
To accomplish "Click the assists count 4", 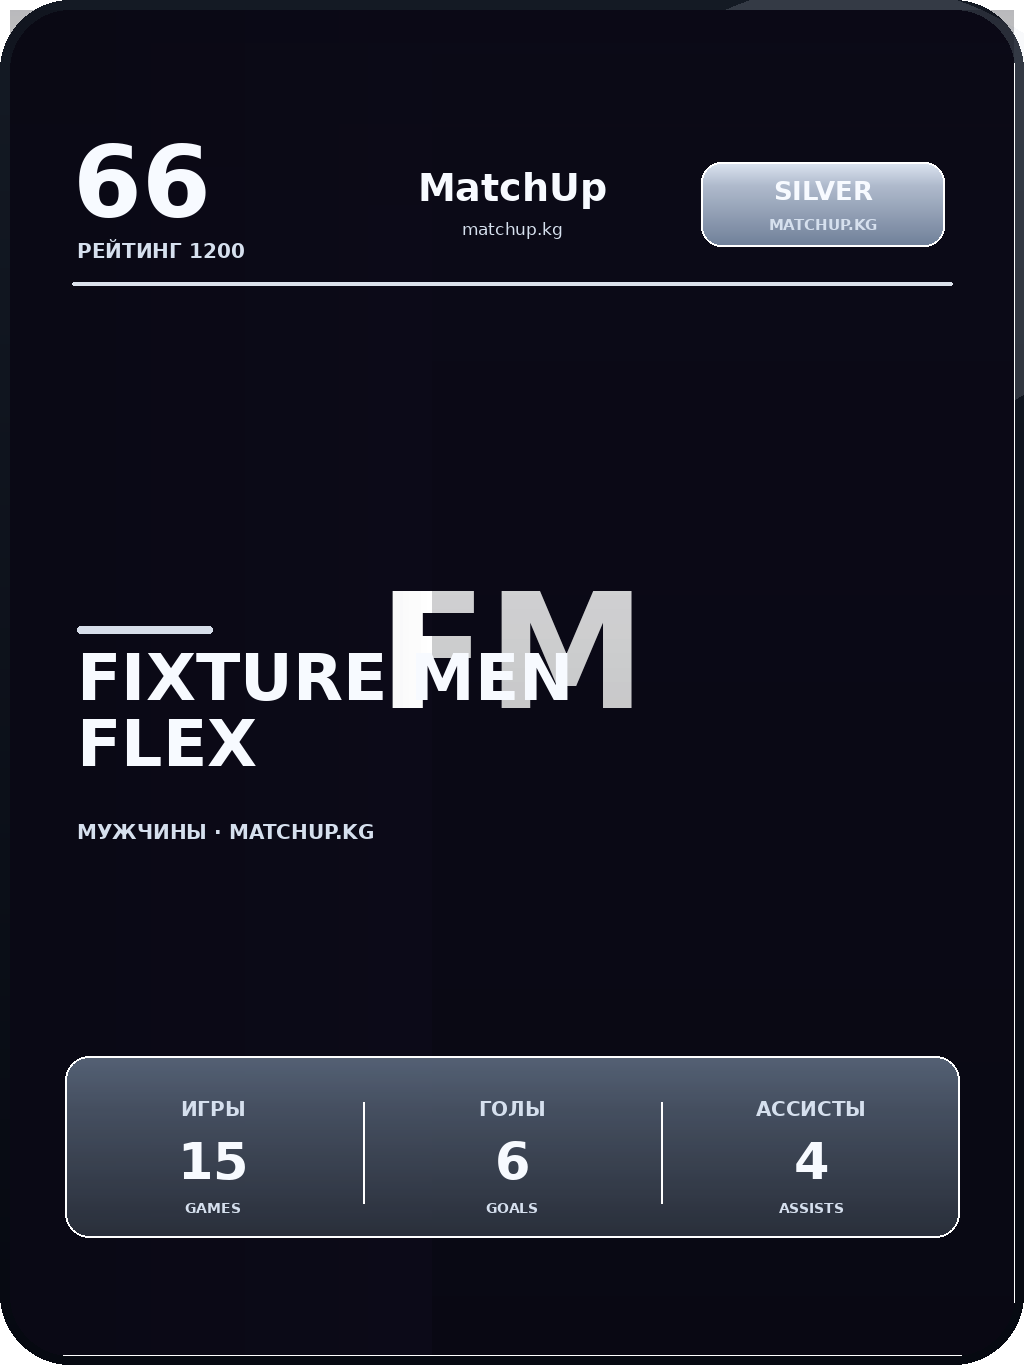I will [x=811, y=1162].
